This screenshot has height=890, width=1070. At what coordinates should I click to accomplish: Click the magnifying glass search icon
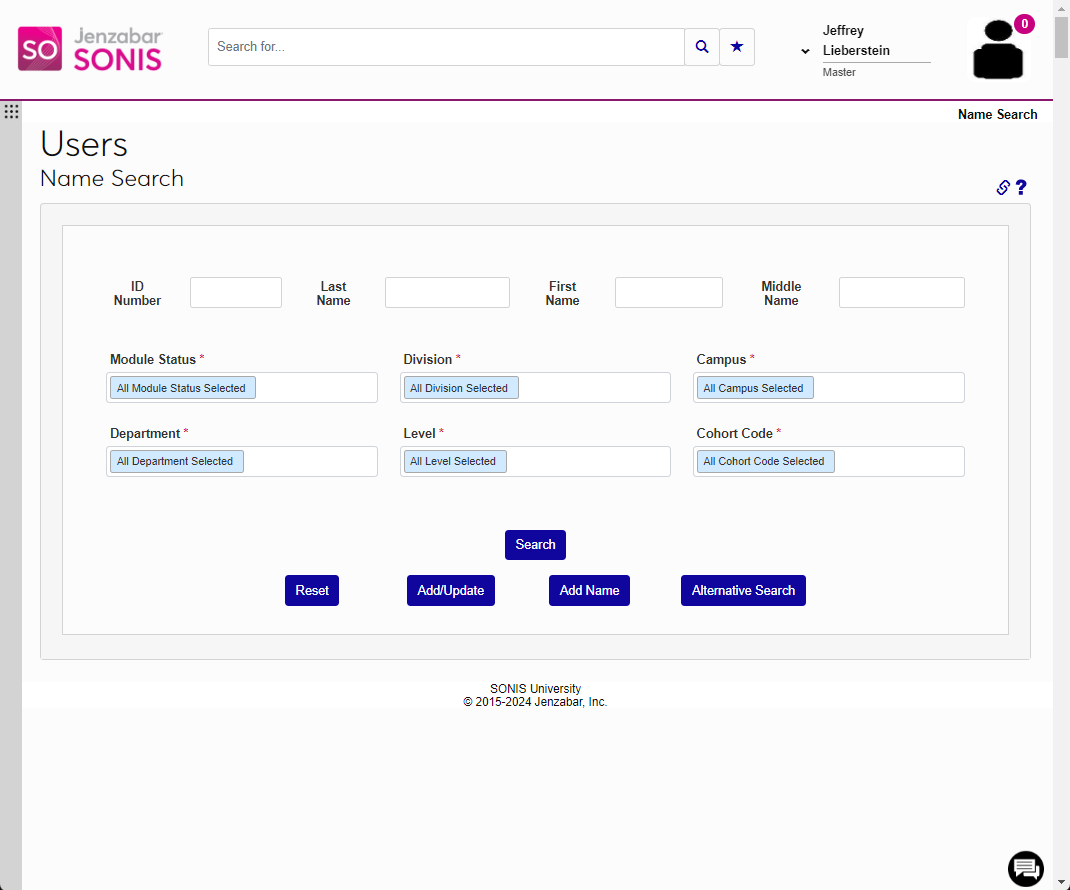tap(701, 46)
